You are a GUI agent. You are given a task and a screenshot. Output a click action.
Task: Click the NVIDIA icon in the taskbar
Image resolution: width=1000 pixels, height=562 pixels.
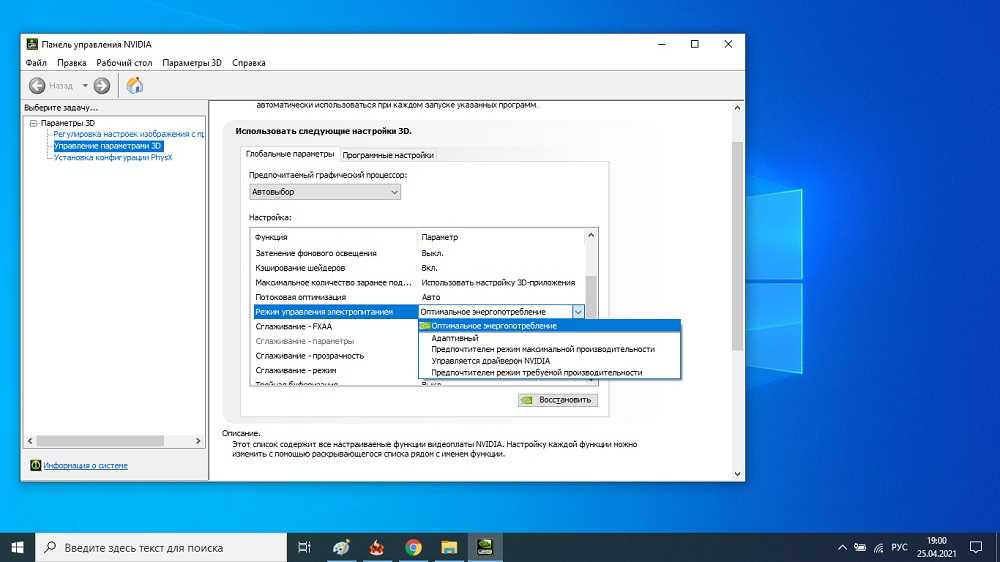486,547
